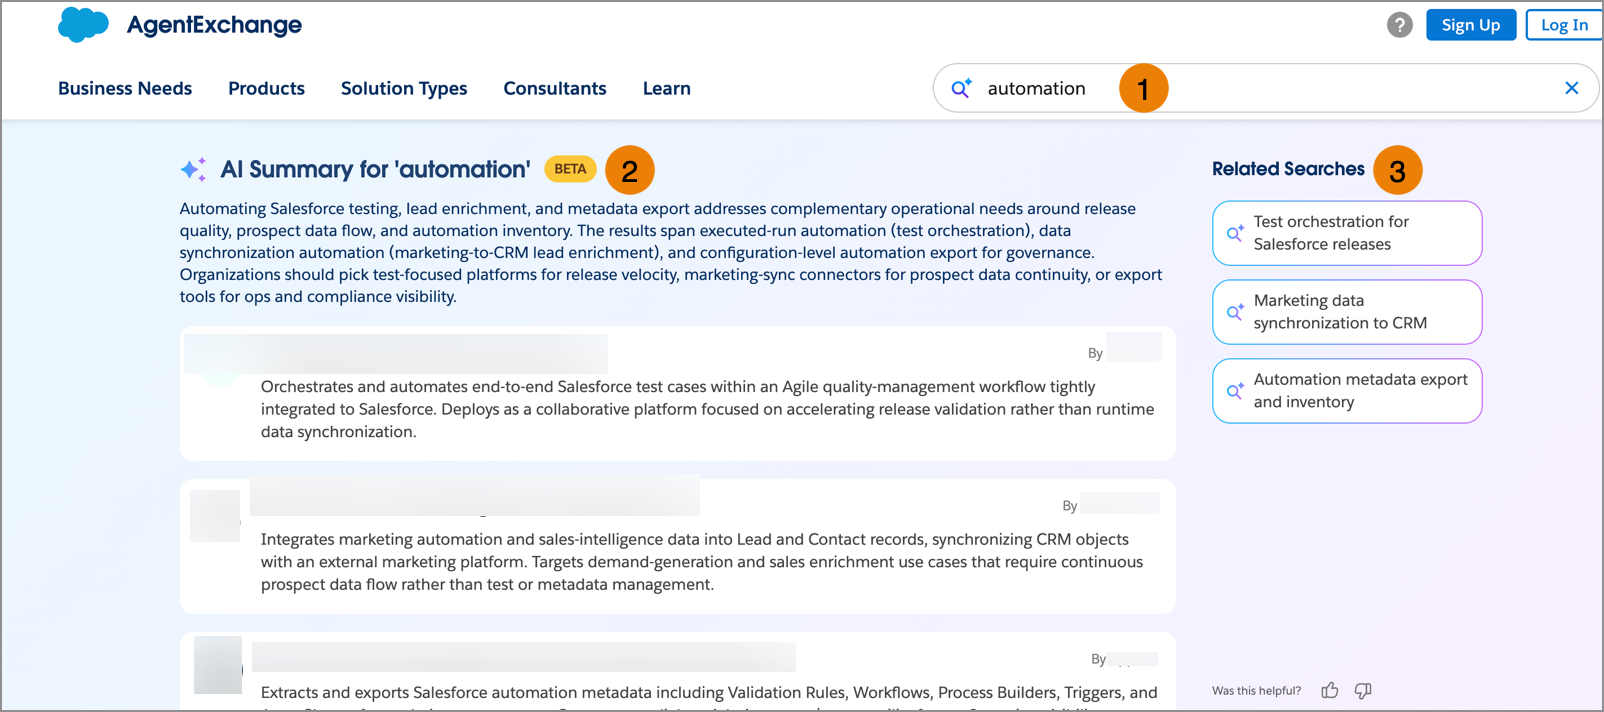Clear the search with the X icon
The height and width of the screenshot is (712, 1604).
pyautogui.click(x=1572, y=88)
